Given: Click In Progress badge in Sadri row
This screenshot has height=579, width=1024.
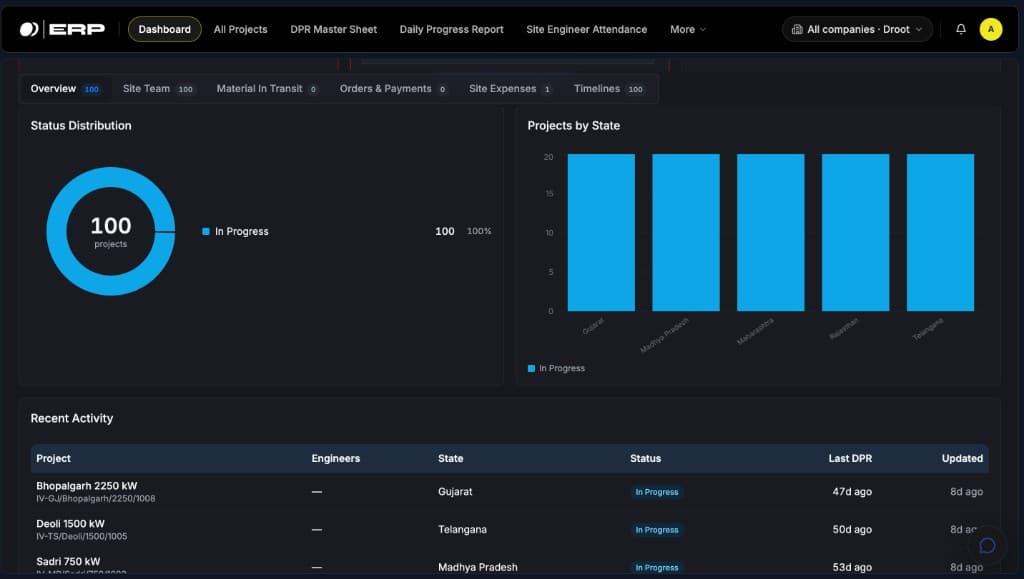Looking at the screenshot, I should point(657,568).
